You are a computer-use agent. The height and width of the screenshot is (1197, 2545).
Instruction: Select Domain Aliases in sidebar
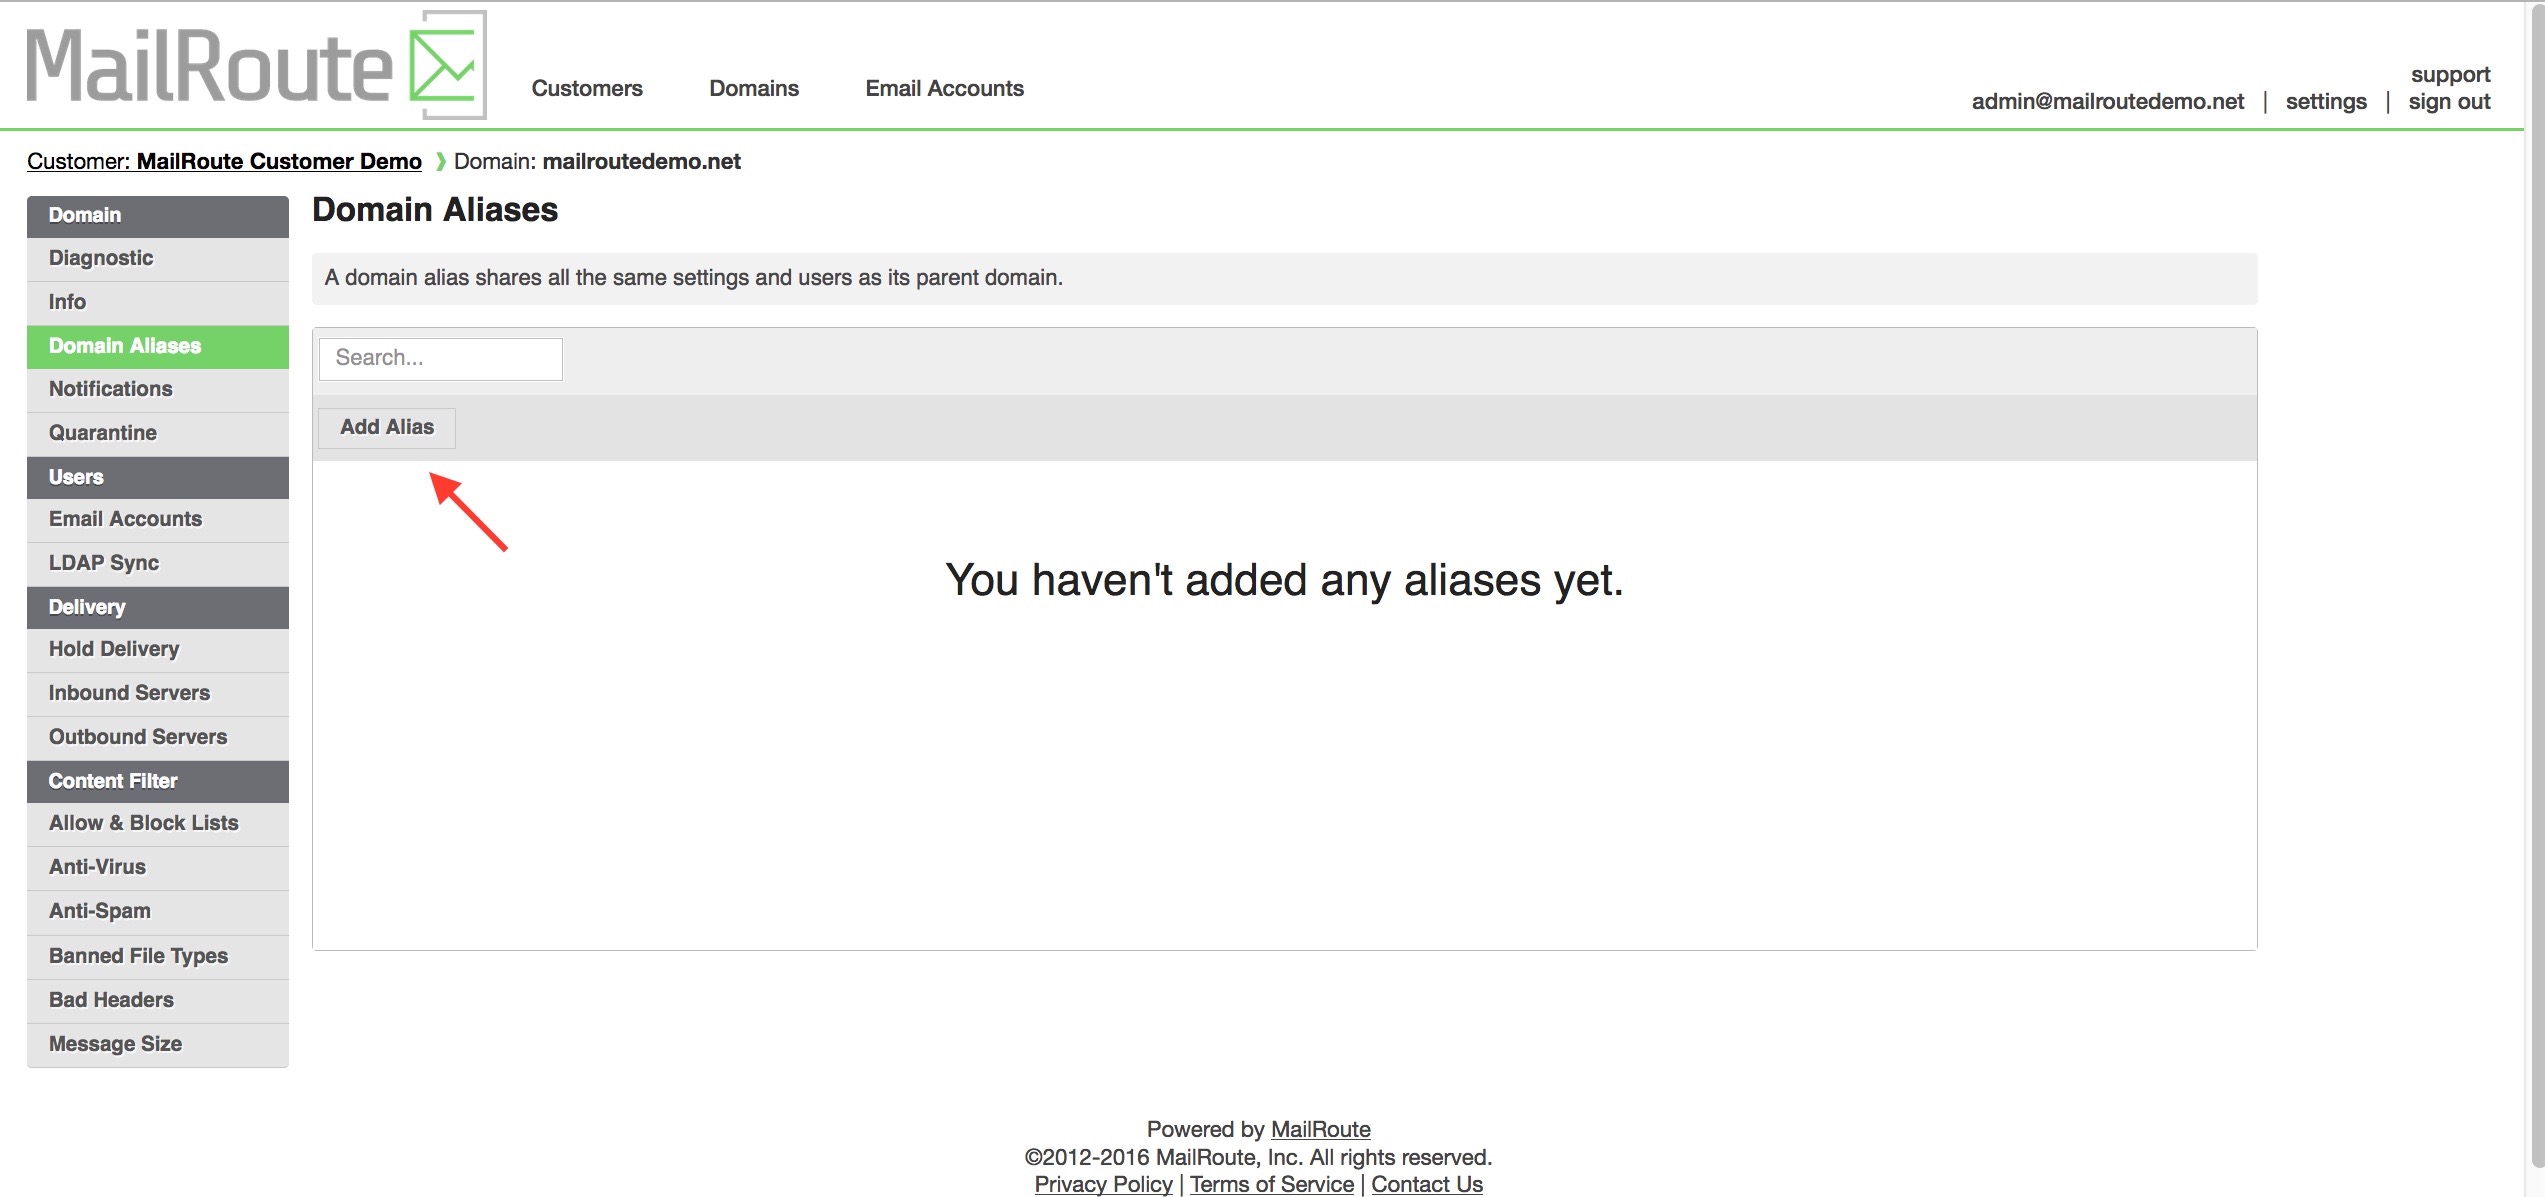pyautogui.click(x=158, y=347)
